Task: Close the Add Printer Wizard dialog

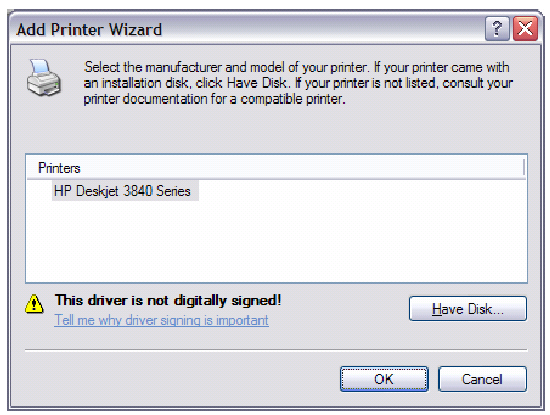Action: click(x=525, y=28)
